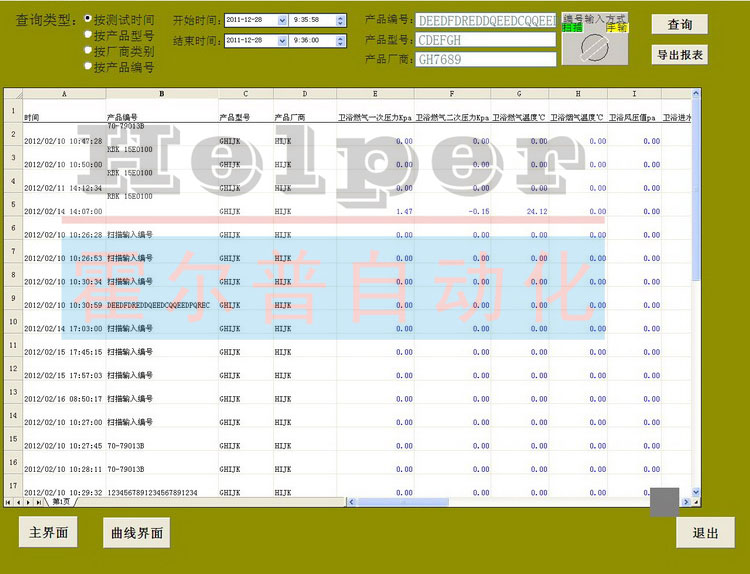Select row 1 header
The width and height of the screenshot is (750, 574).
(x=13, y=111)
